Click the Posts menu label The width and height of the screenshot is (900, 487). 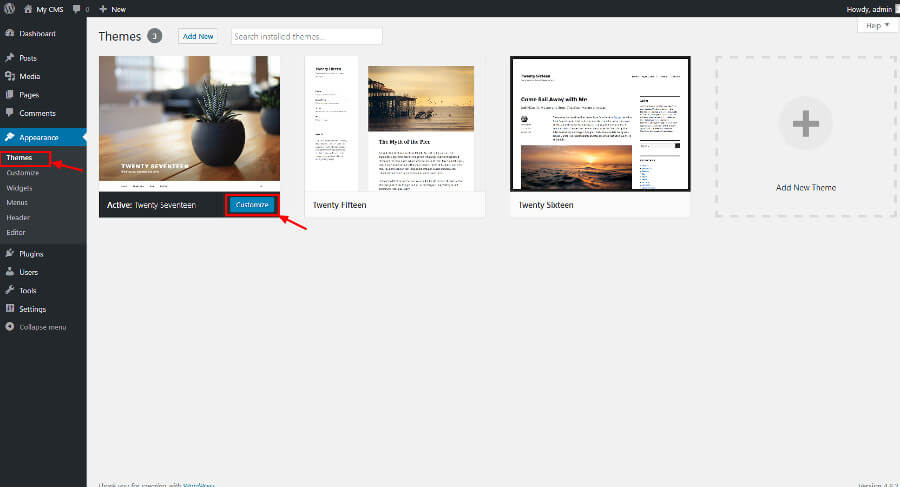click(28, 58)
